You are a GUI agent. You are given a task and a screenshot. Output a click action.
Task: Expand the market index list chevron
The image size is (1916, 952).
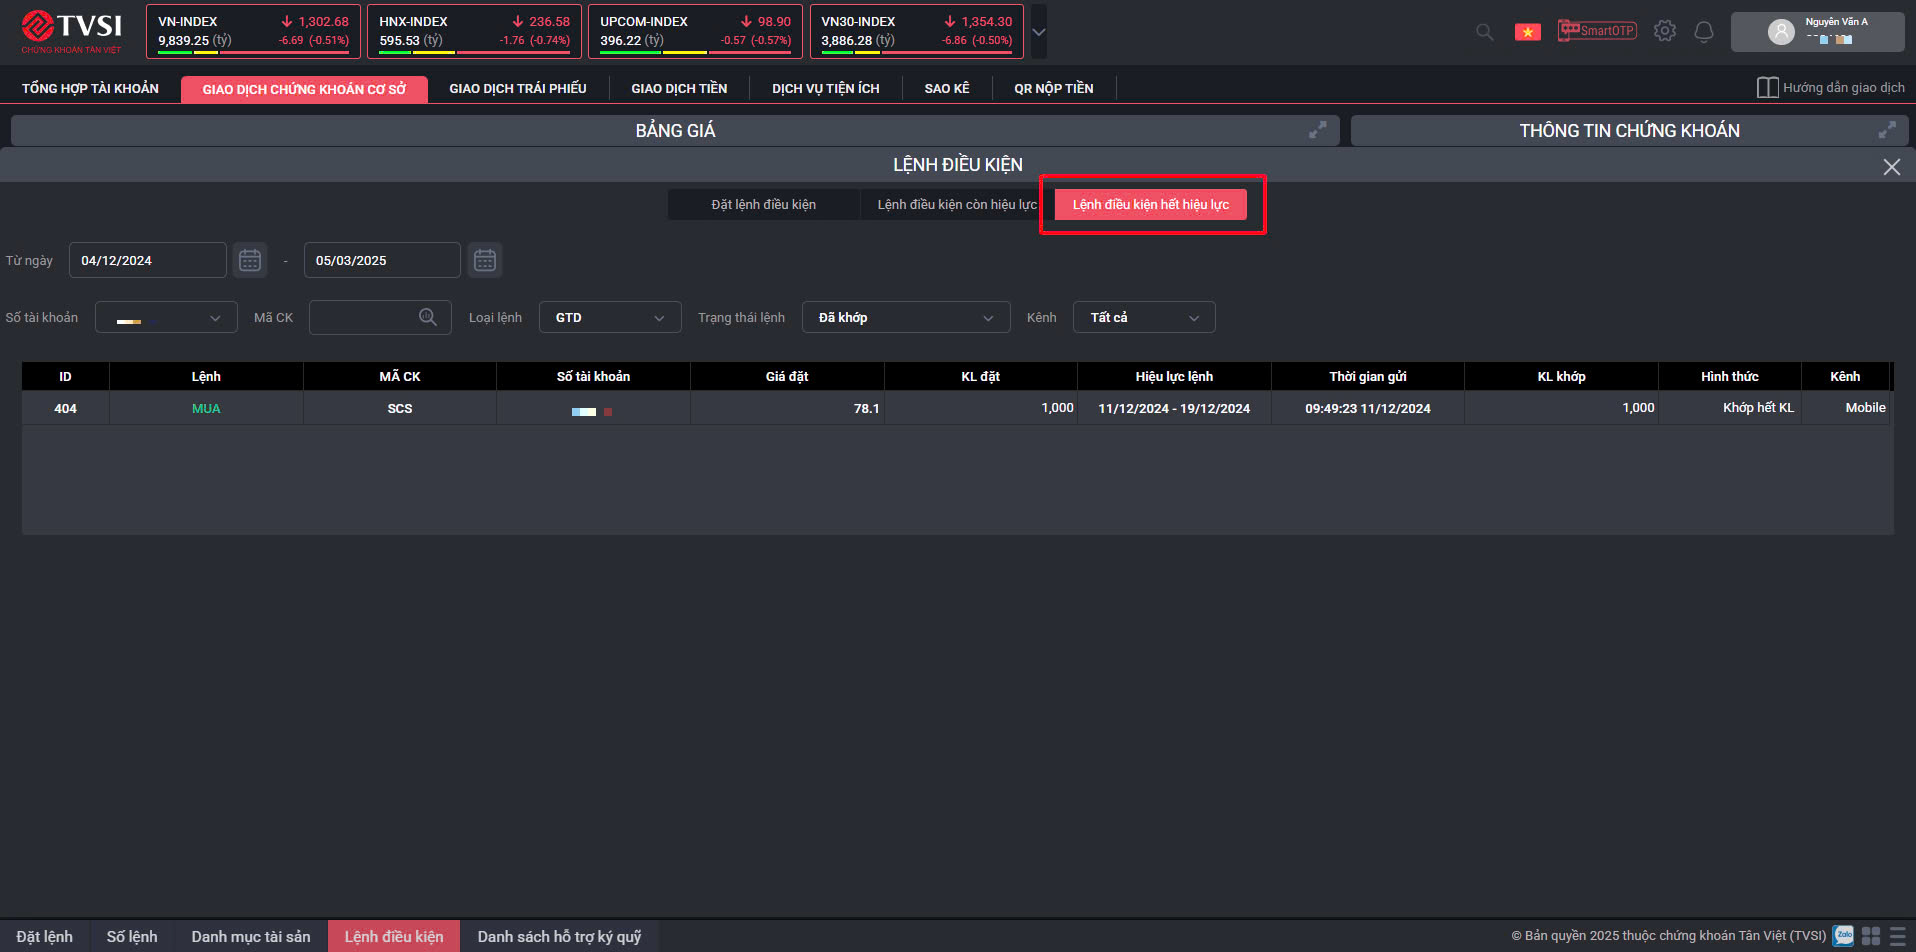click(1039, 32)
